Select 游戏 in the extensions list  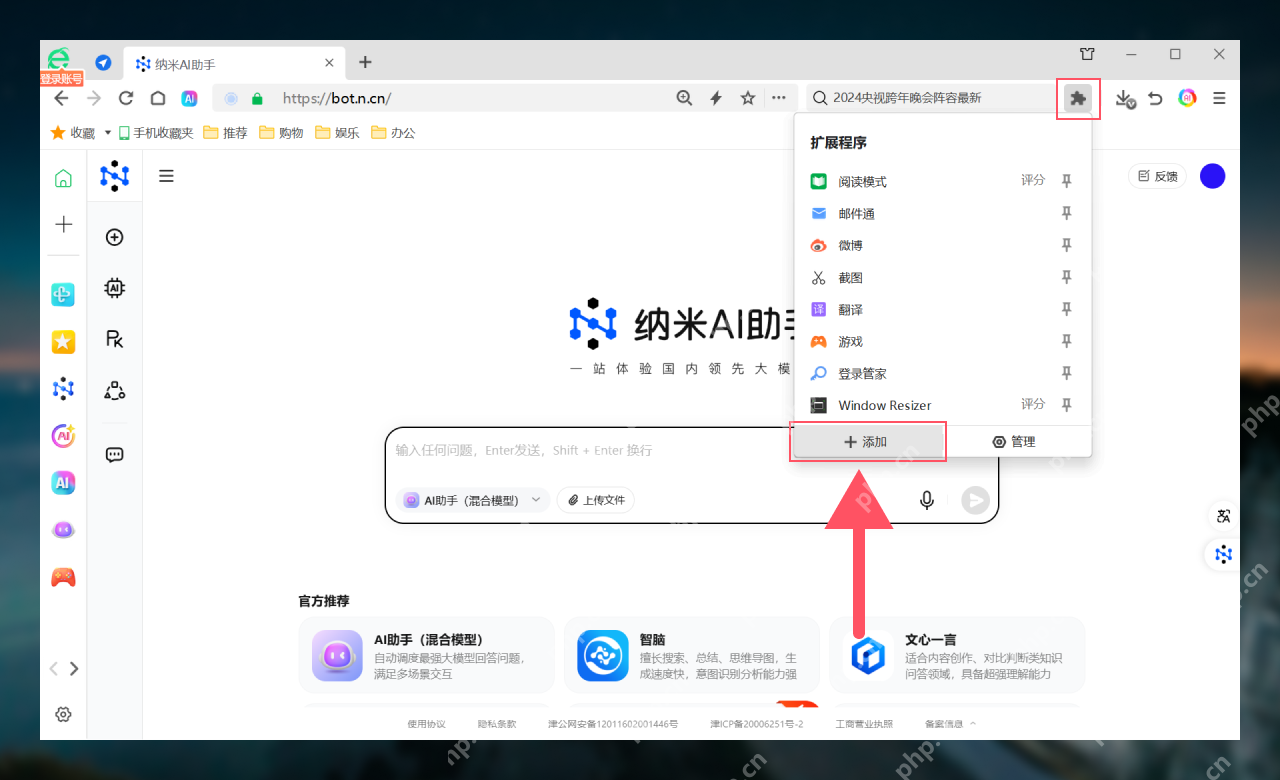click(851, 342)
